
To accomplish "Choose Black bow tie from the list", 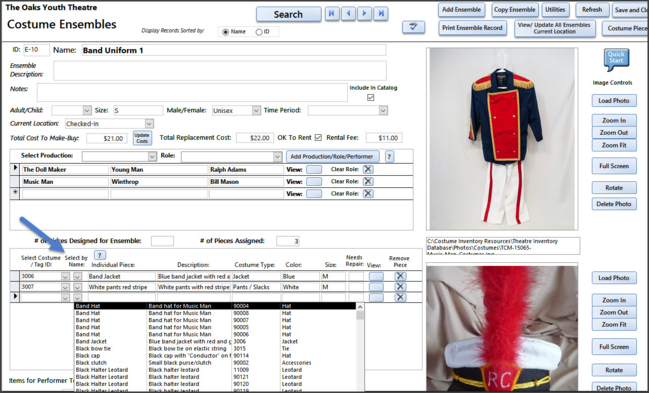I will (215, 348).
